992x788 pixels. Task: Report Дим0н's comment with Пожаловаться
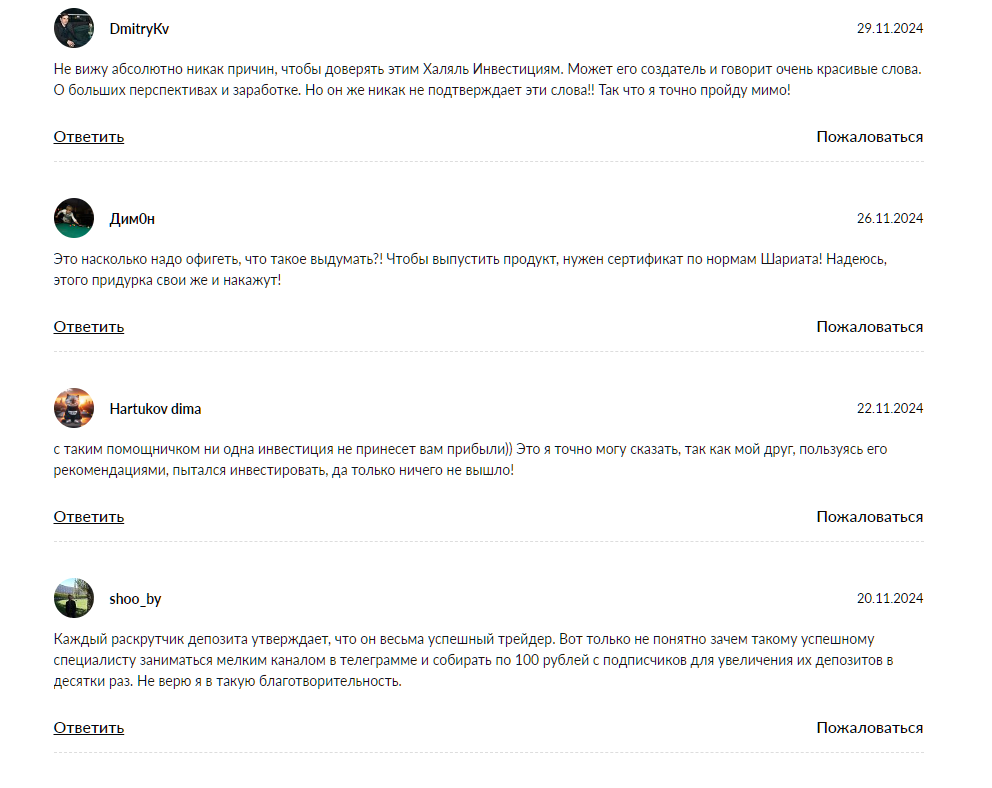(x=870, y=327)
